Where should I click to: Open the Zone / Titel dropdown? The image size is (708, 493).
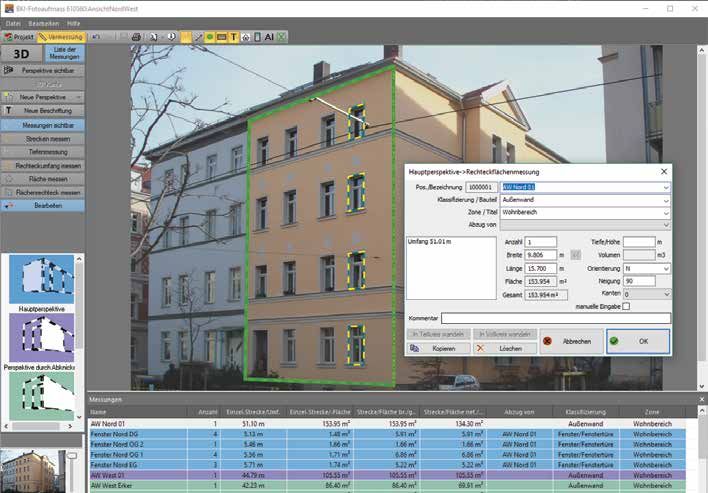[665, 212]
